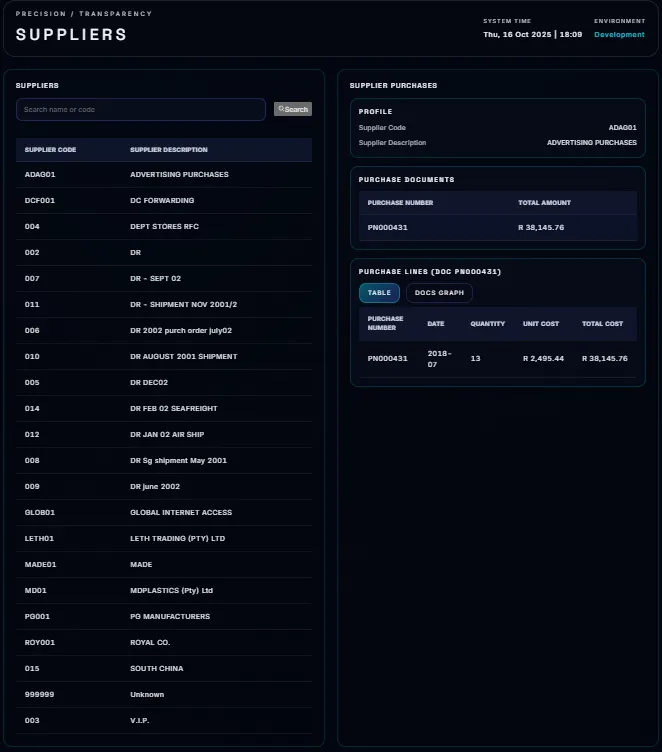The height and width of the screenshot is (752, 662).
Task: Switch to the Table tab
Action: [x=379, y=293]
